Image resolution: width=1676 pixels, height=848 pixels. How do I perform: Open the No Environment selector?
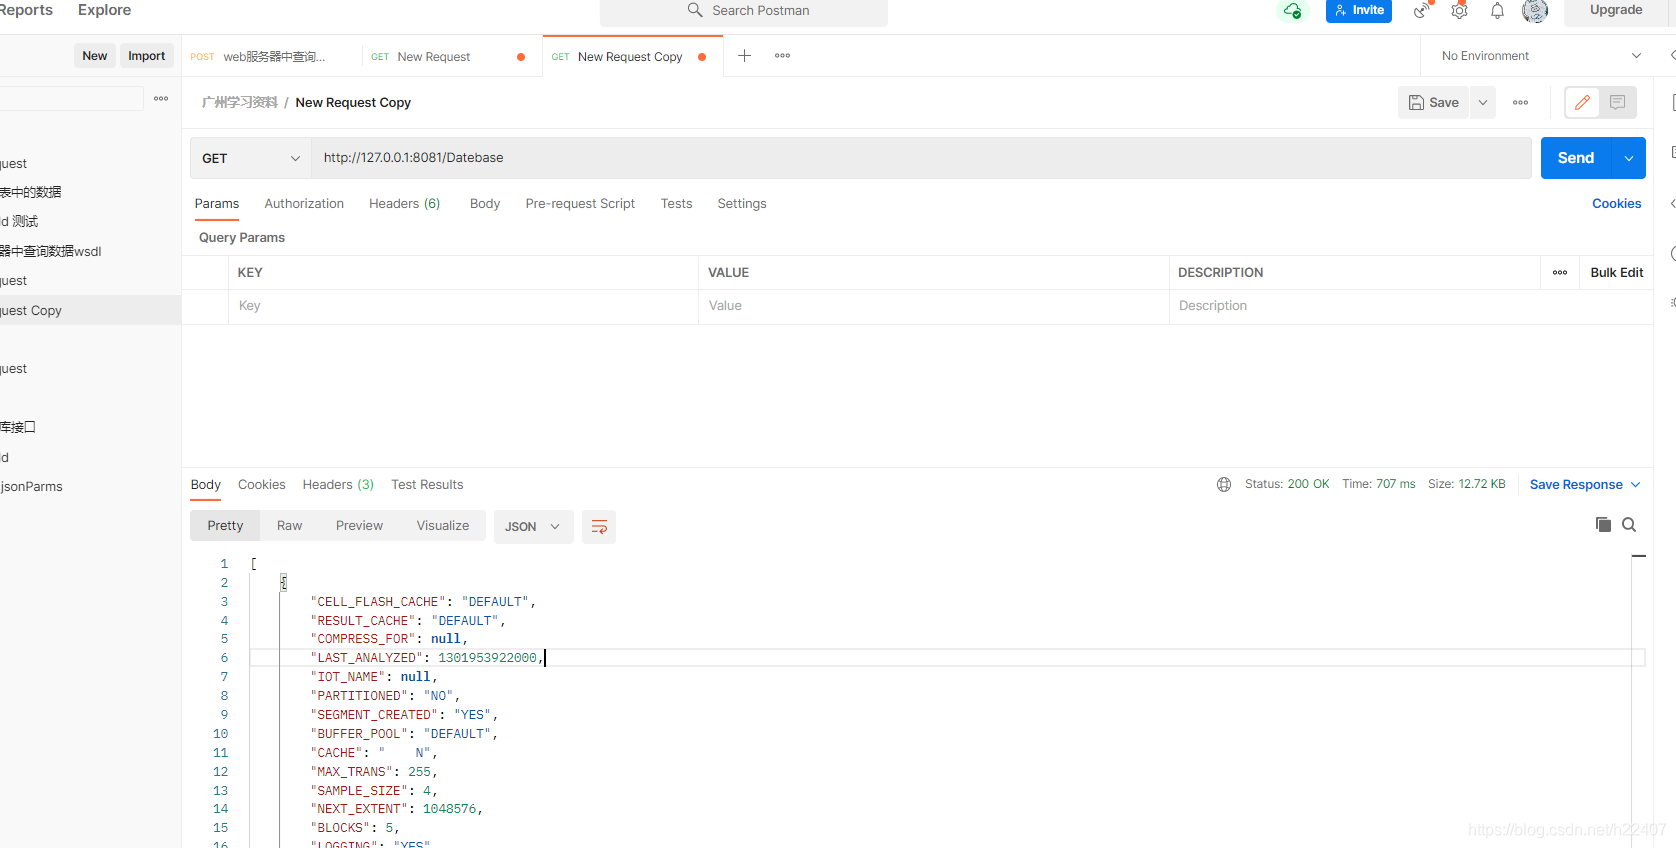[1541, 56]
